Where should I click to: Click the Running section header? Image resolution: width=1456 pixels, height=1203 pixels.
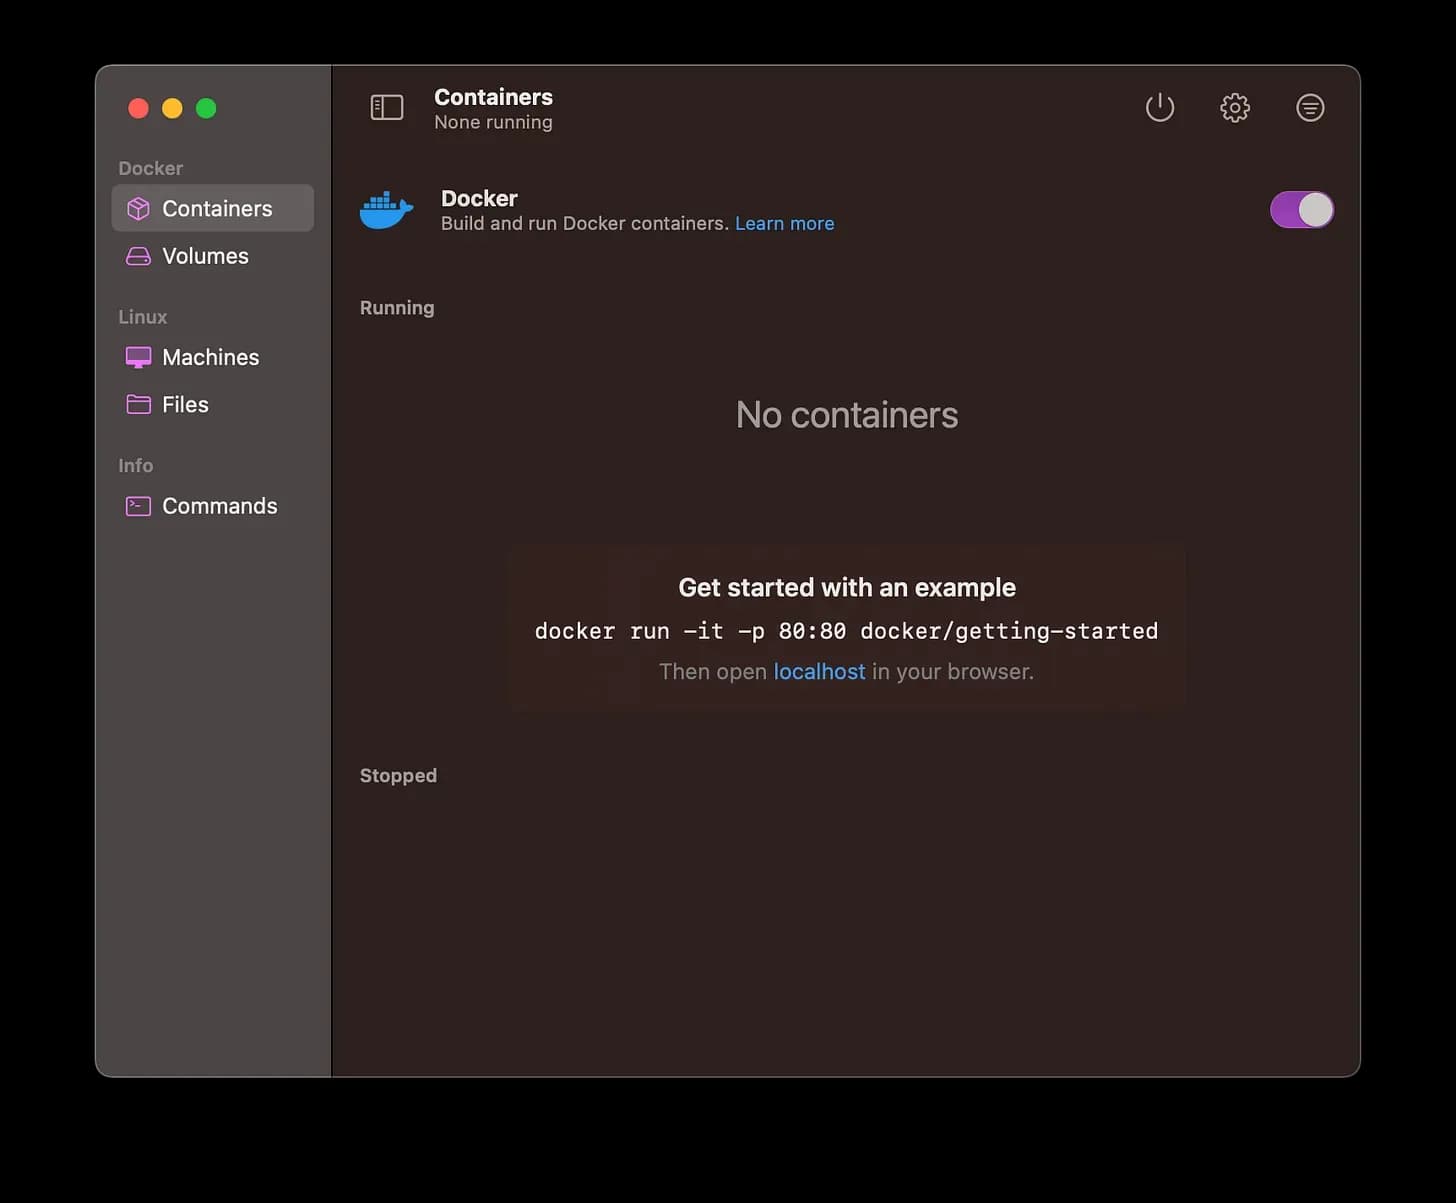point(397,308)
